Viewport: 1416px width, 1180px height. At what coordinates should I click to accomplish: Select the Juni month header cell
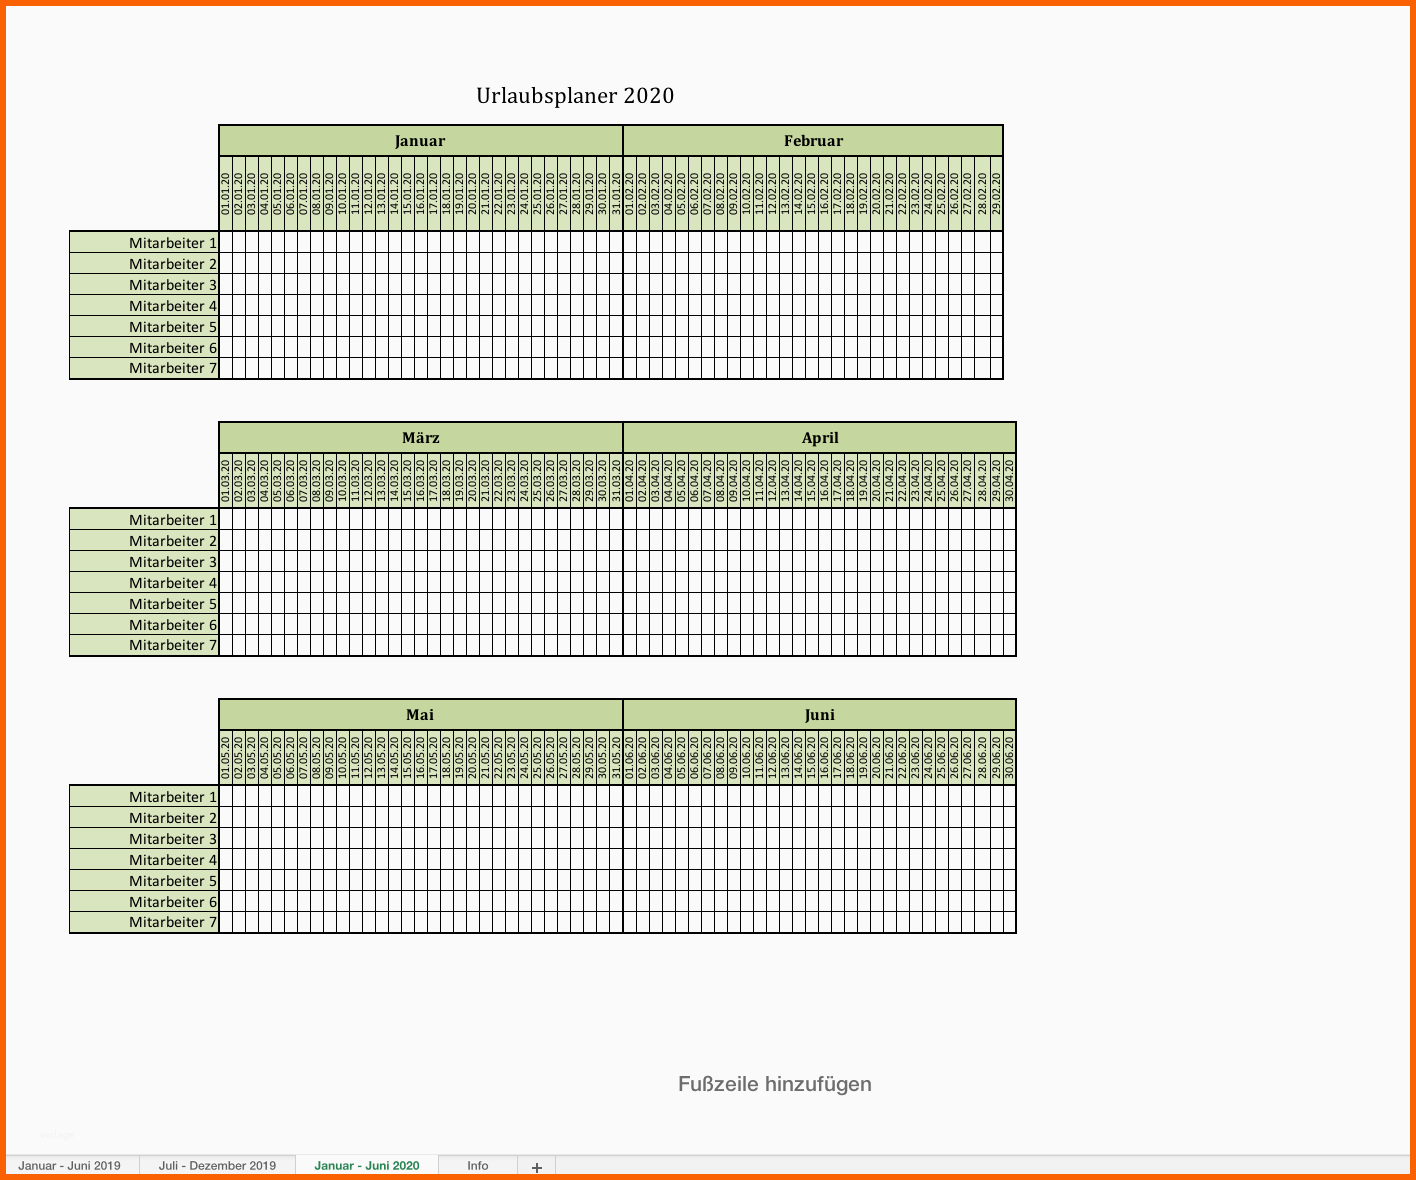pyautogui.click(x=820, y=715)
